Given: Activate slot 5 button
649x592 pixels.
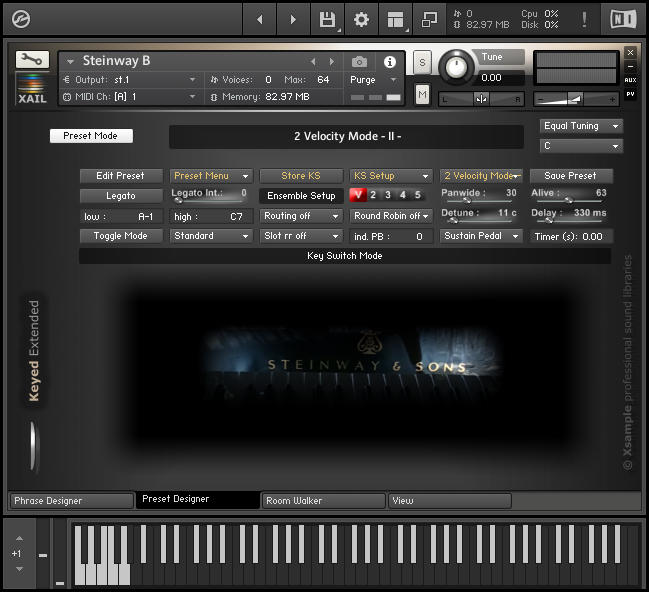Looking at the screenshot, I should 418,195.
